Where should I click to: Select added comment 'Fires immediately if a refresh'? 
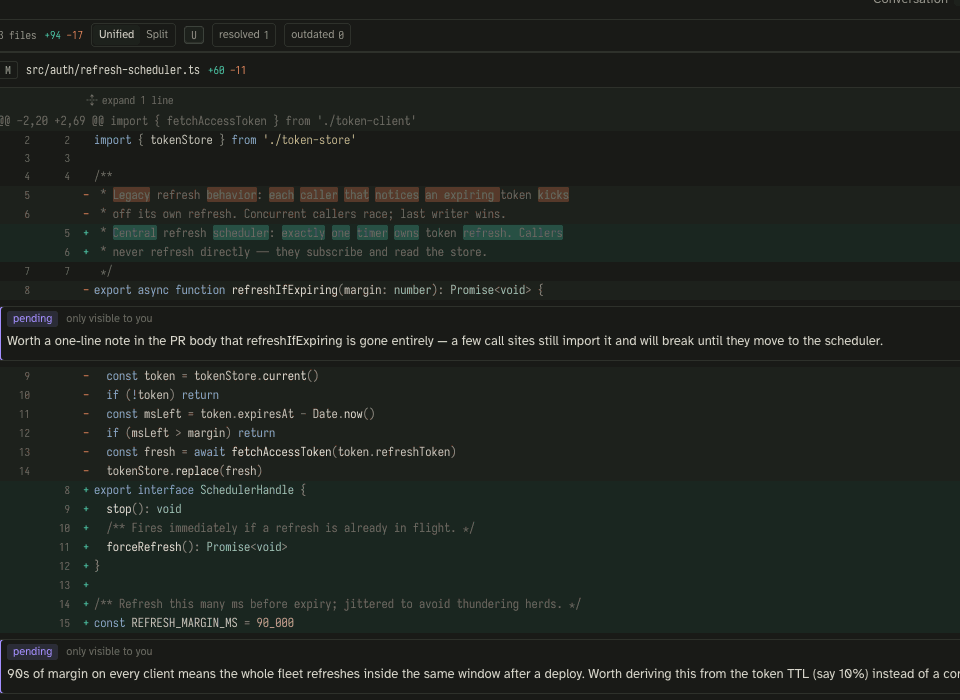480,527
